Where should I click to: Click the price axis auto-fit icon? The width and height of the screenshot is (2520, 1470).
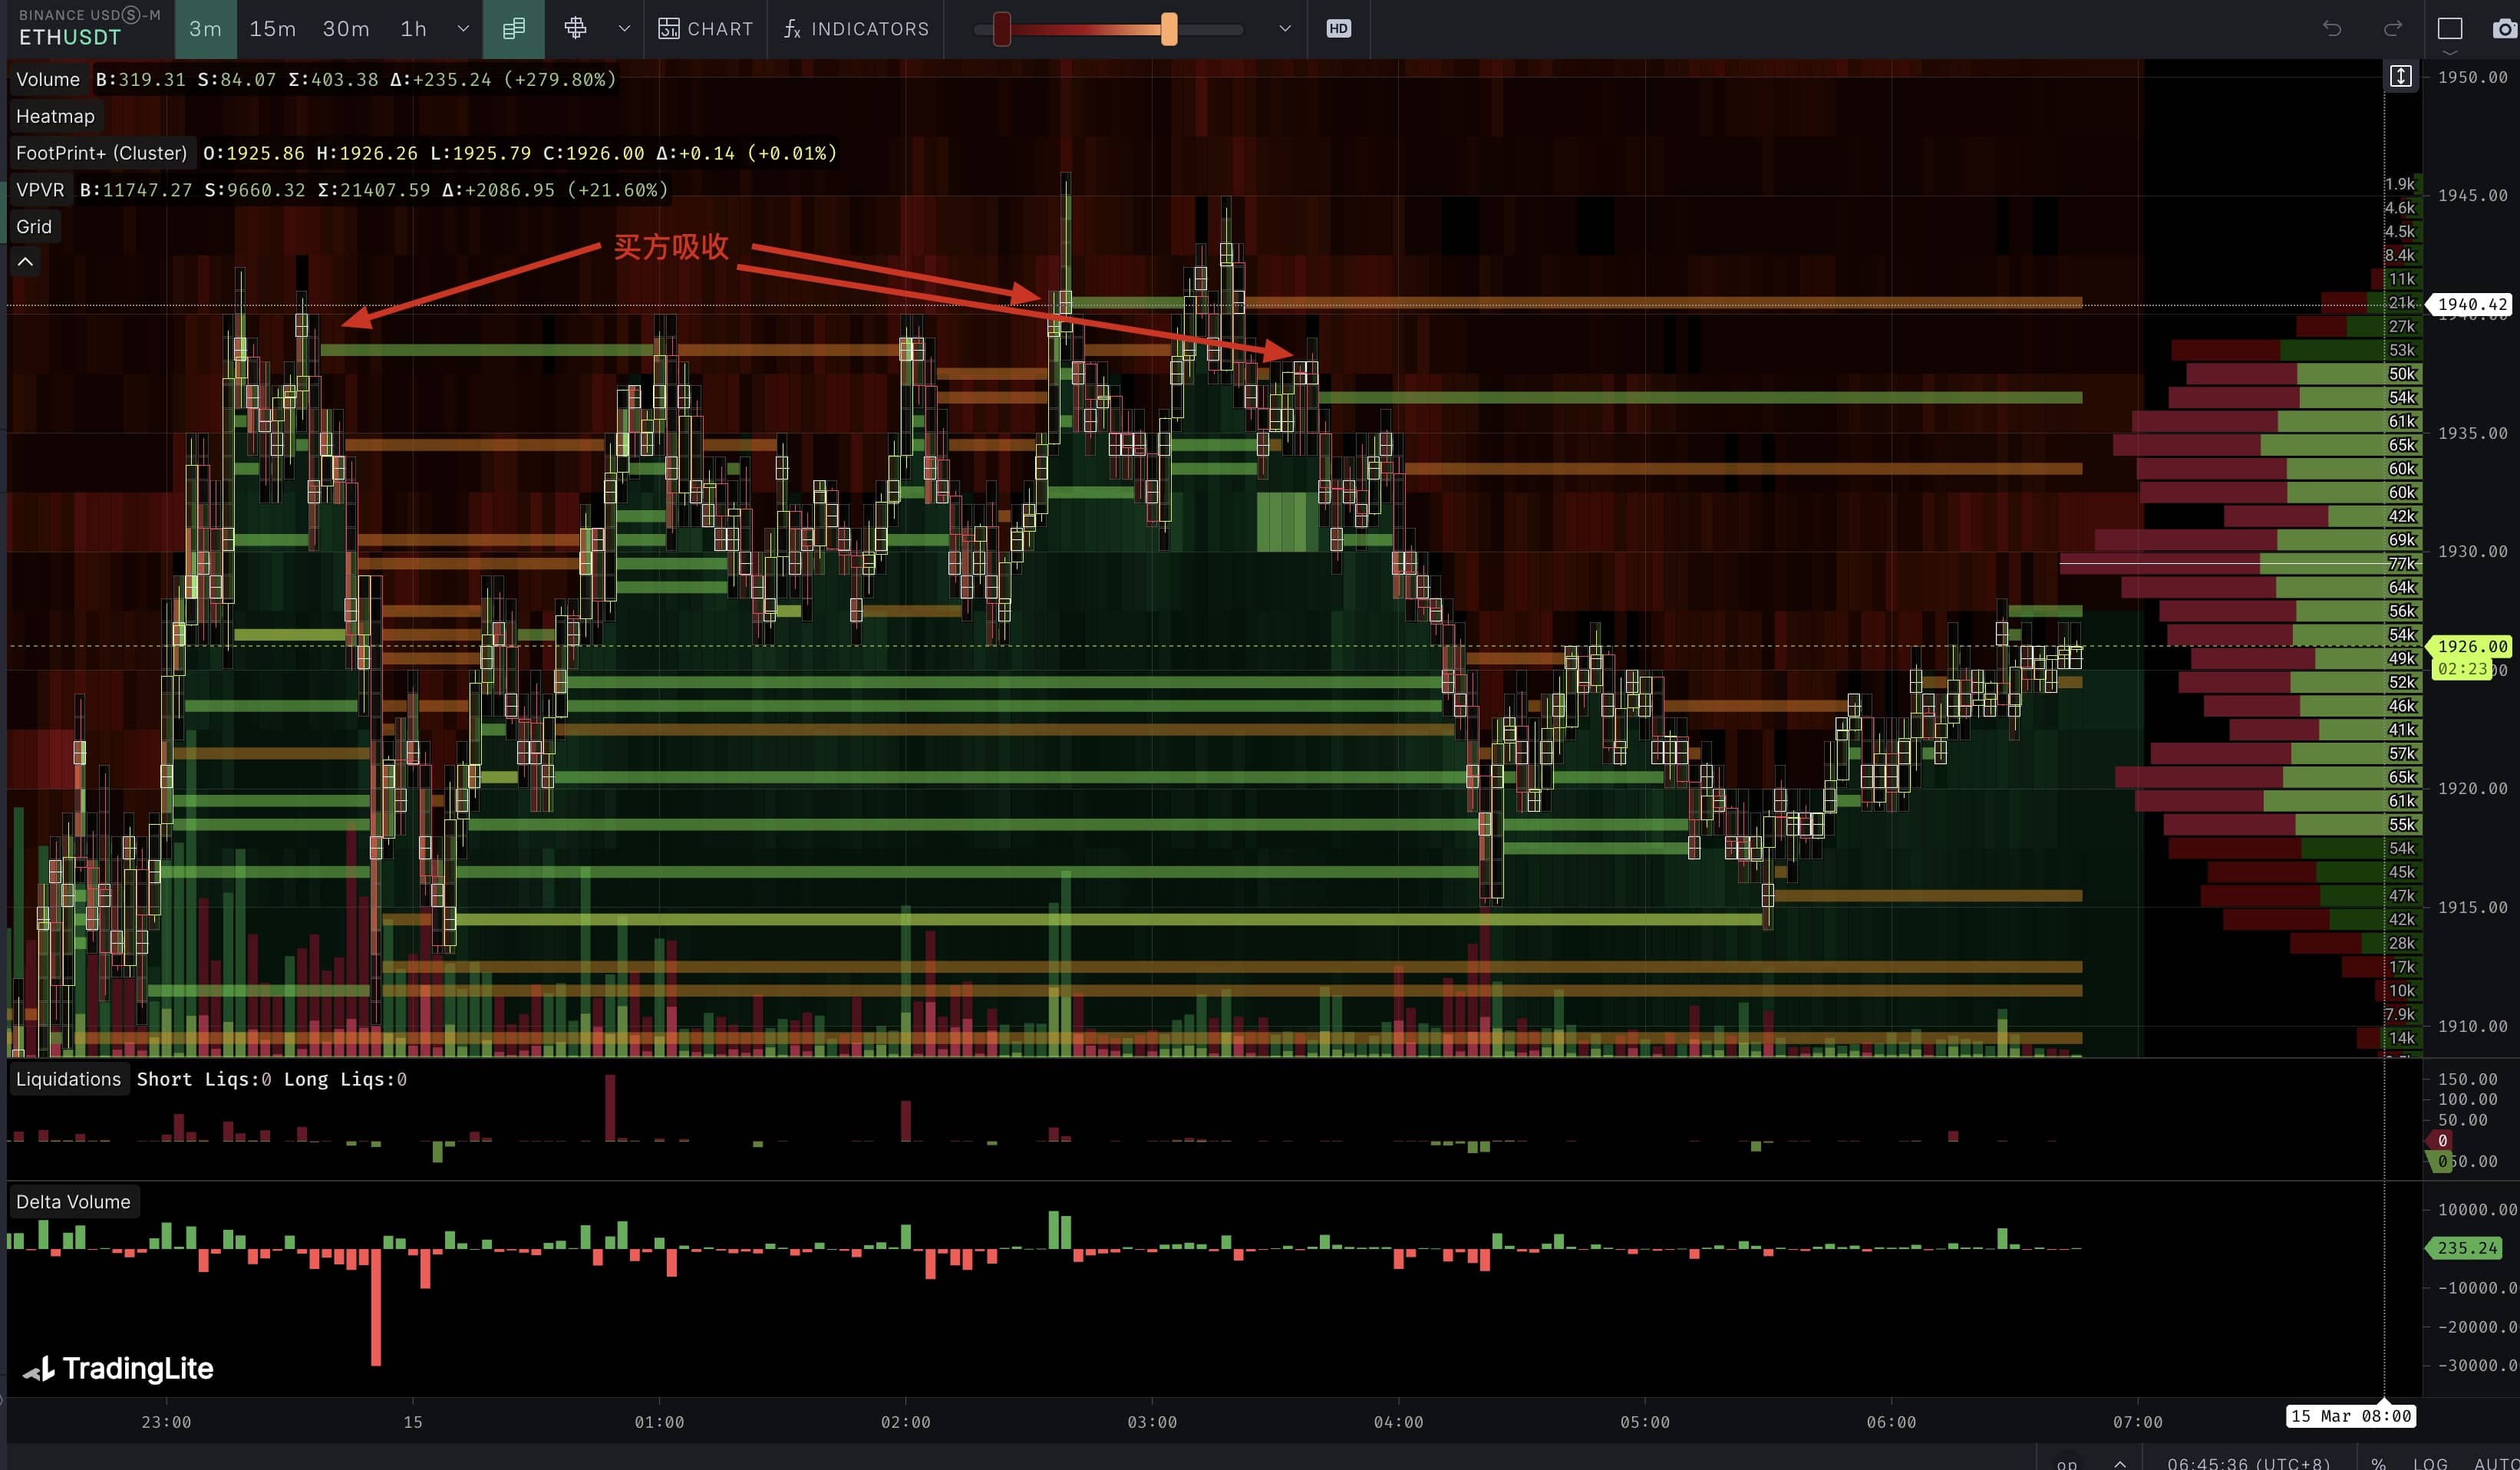(2401, 77)
